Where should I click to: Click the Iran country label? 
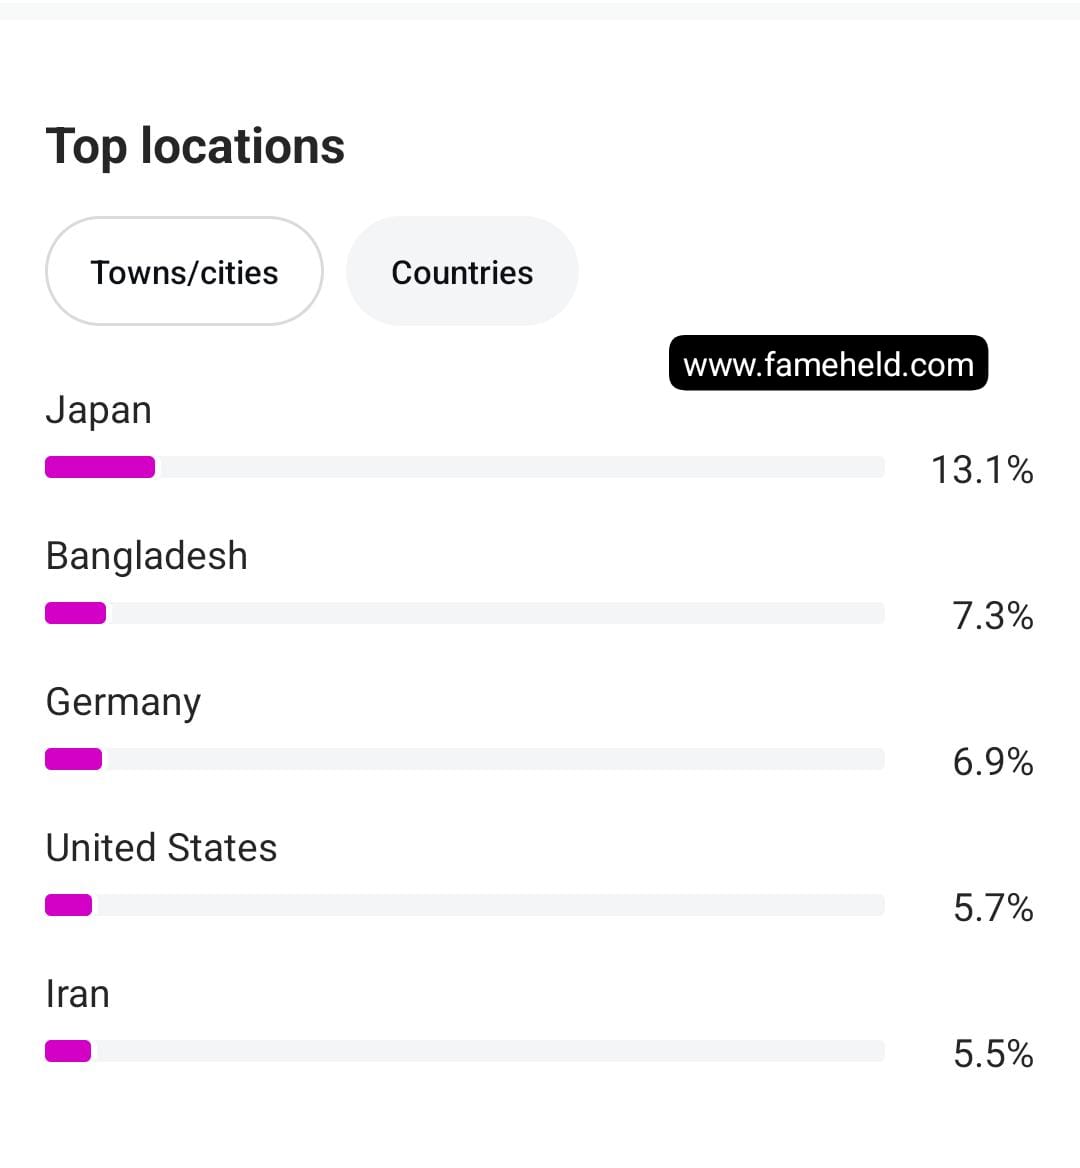point(78,994)
